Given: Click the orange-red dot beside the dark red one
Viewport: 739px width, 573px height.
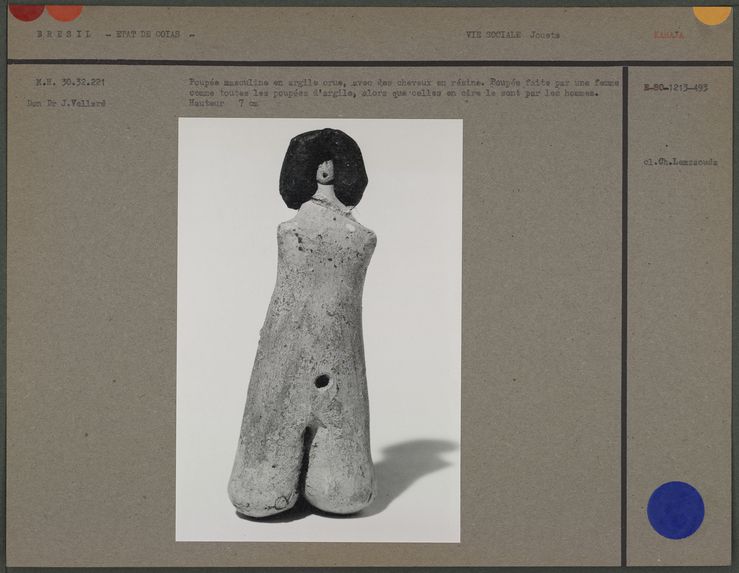Looking at the screenshot, I should click(x=65, y=11).
